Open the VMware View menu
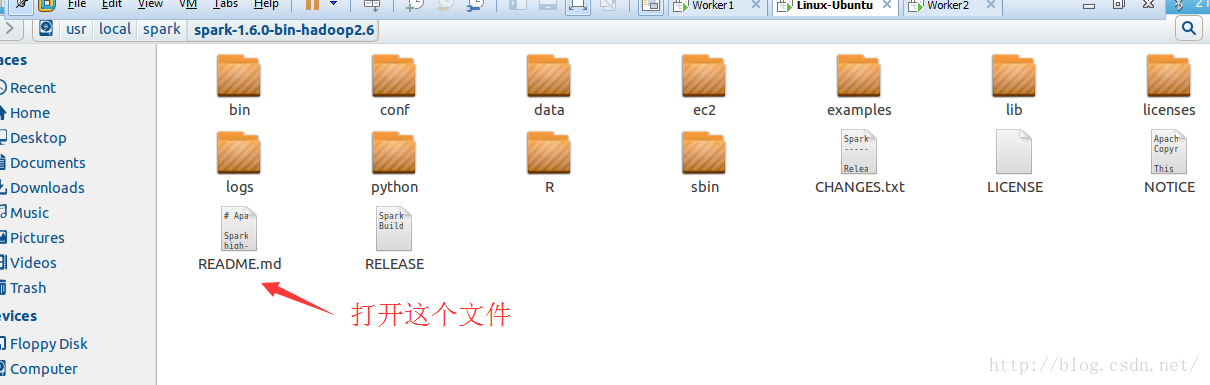The height and width of the screenshot is (385, 1210). click(x=150, y=4)
